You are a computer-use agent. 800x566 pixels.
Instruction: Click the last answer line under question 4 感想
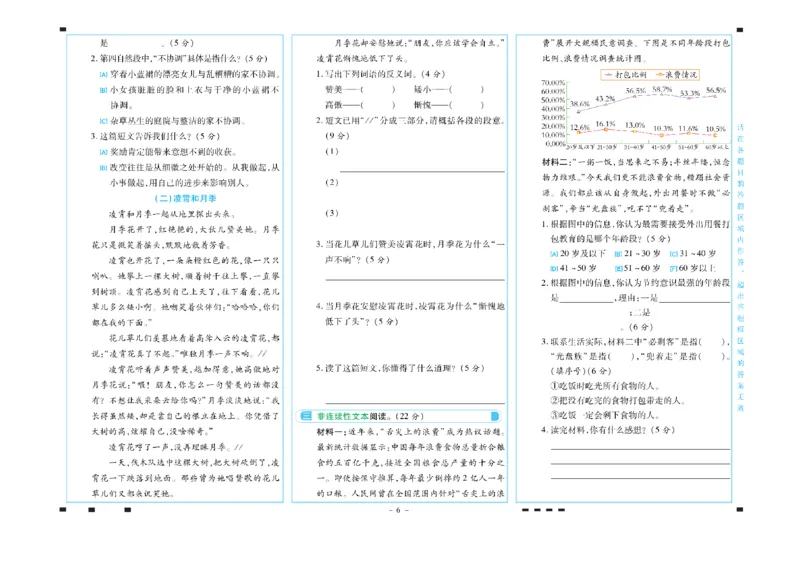click(640, 478)
